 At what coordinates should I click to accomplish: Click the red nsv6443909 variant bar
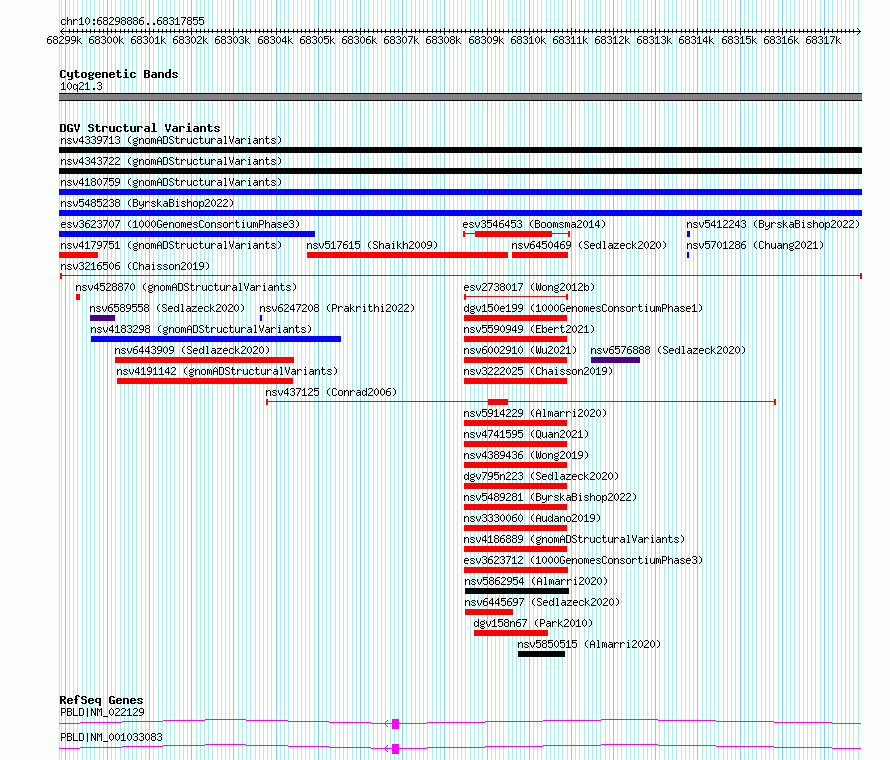(x=204, y=360)
